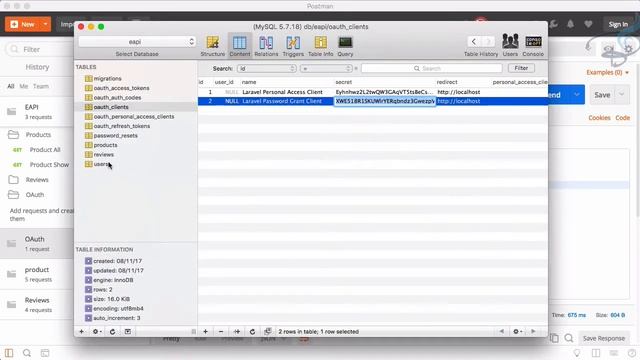Select the reviews table

coord(104,155)
